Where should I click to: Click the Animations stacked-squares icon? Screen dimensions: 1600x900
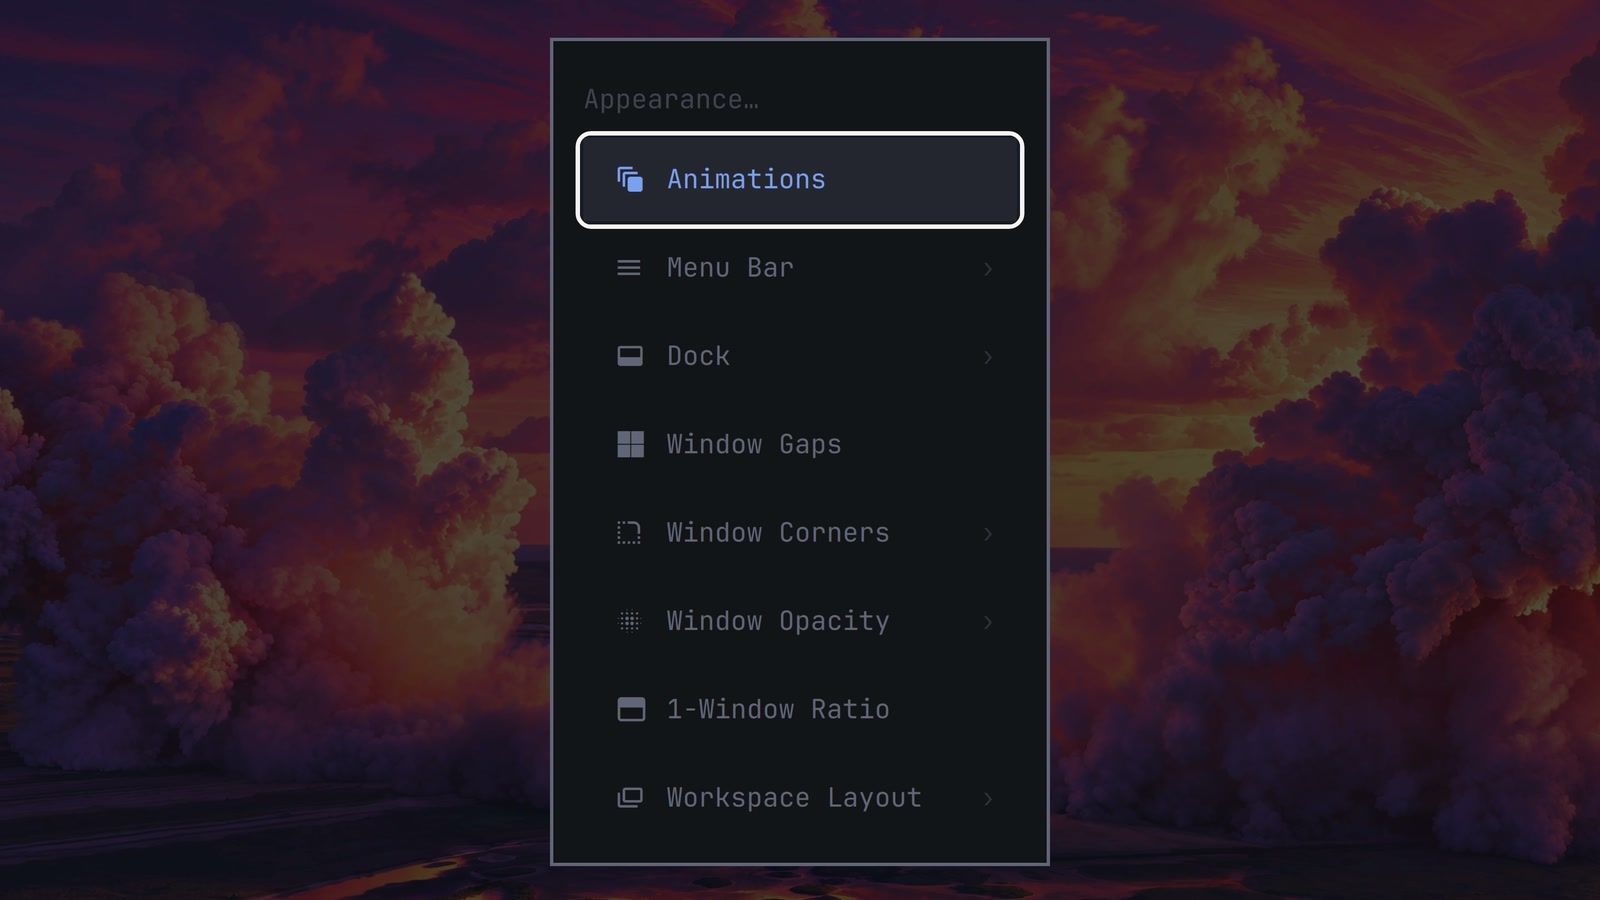click(630, 180)
